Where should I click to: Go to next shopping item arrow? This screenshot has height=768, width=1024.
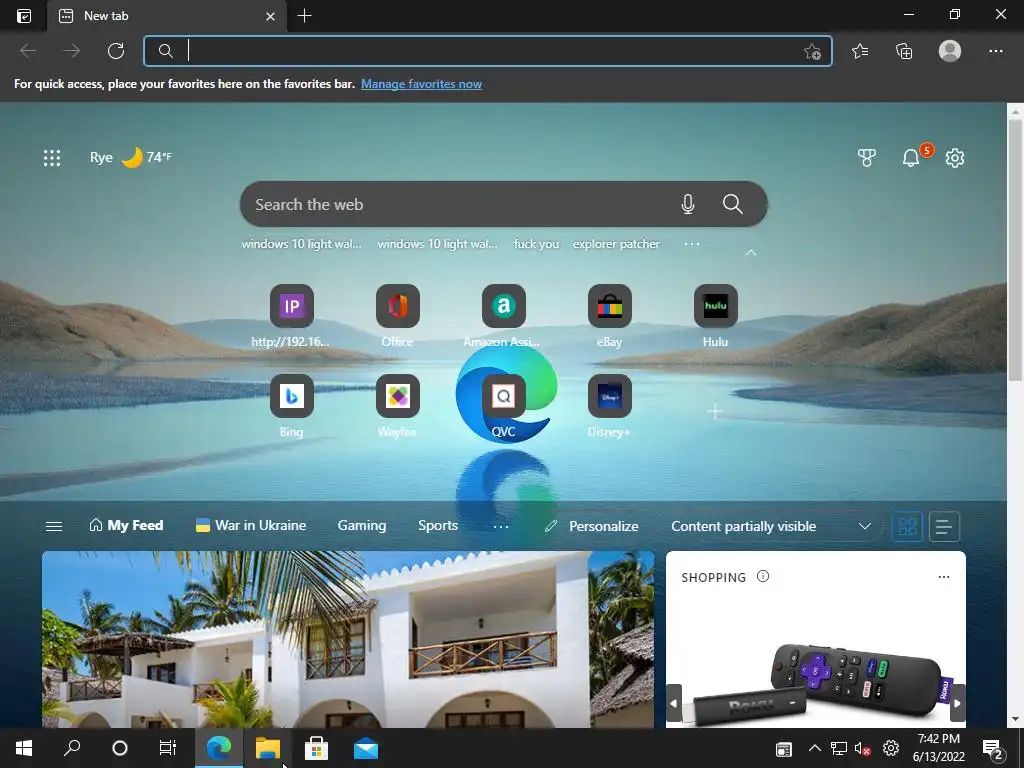pyautogui.click(x=957, y=703)
